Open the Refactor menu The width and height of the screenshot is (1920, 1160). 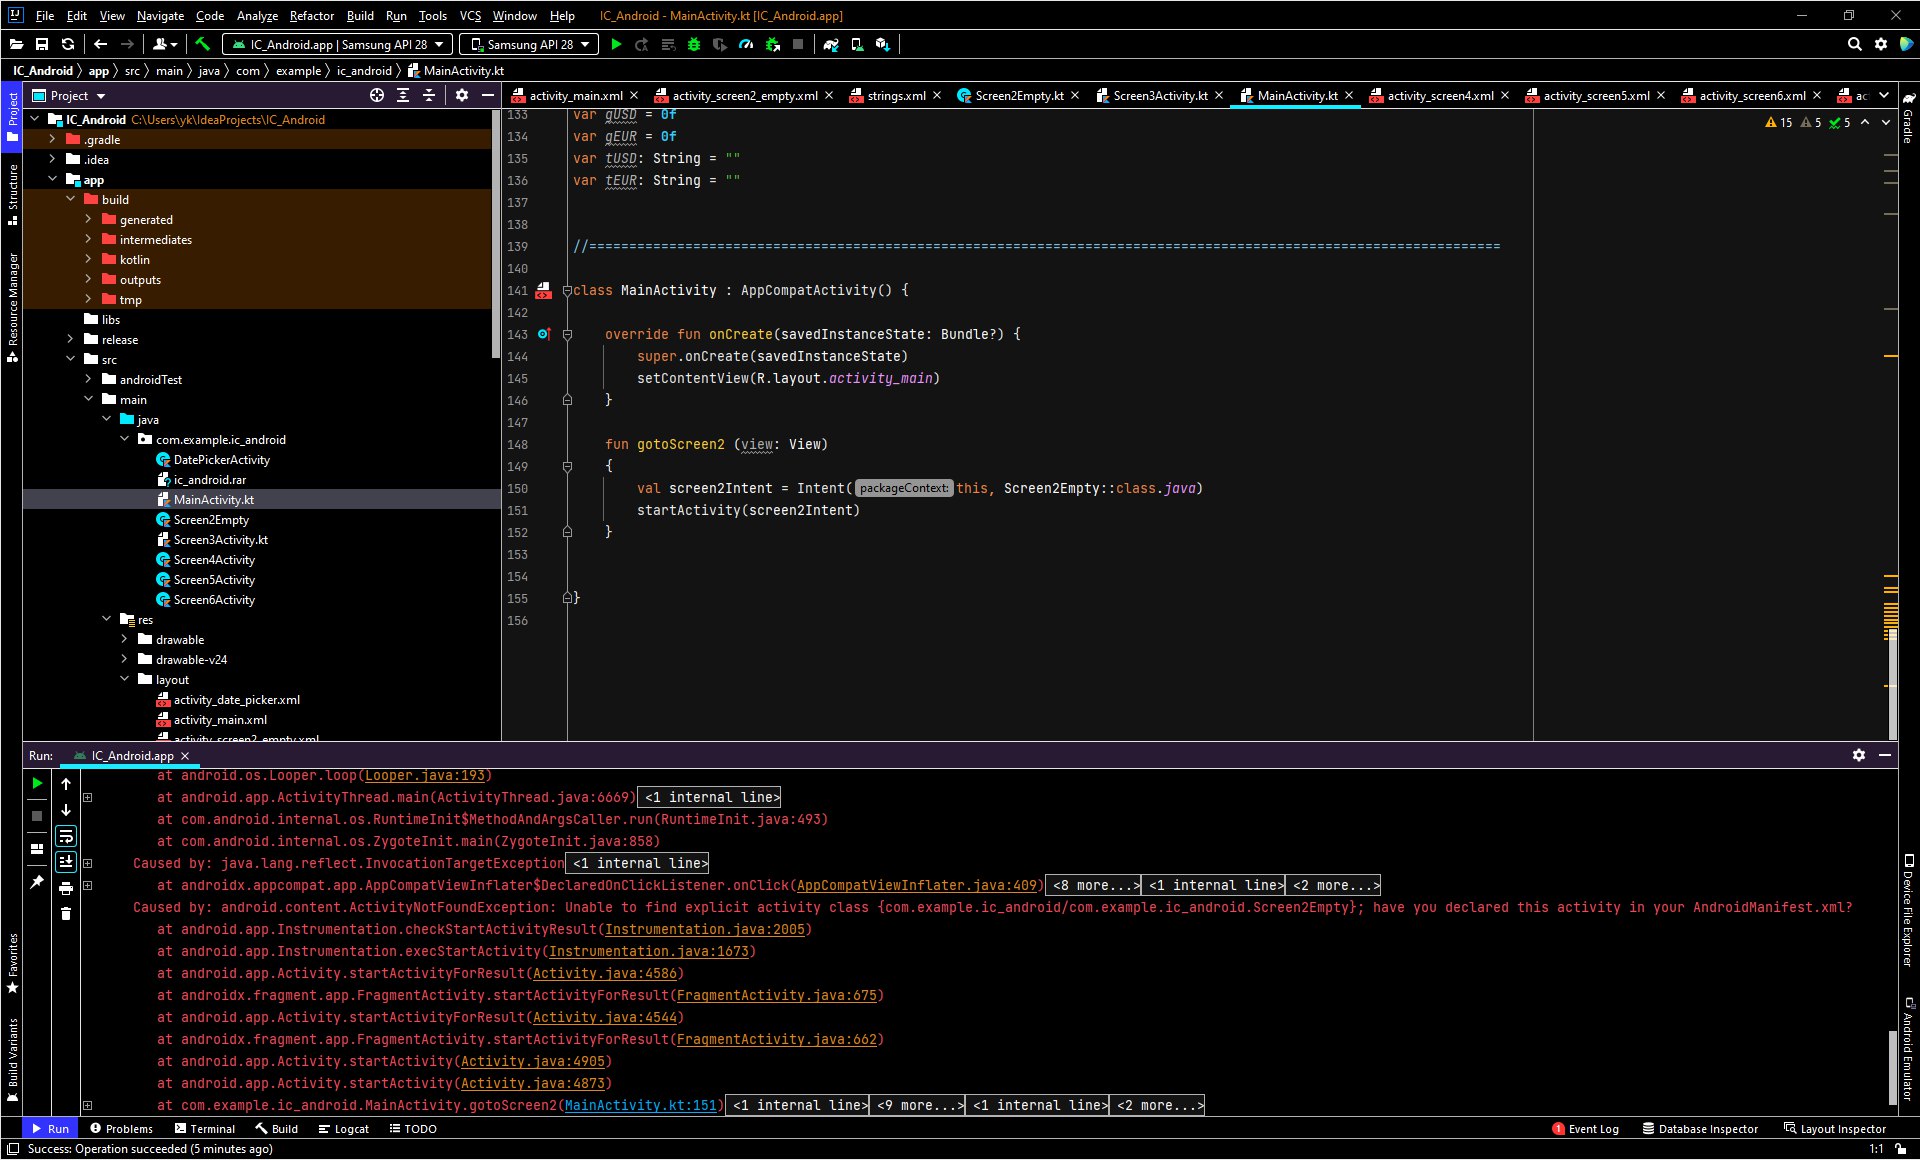(311, 15)
